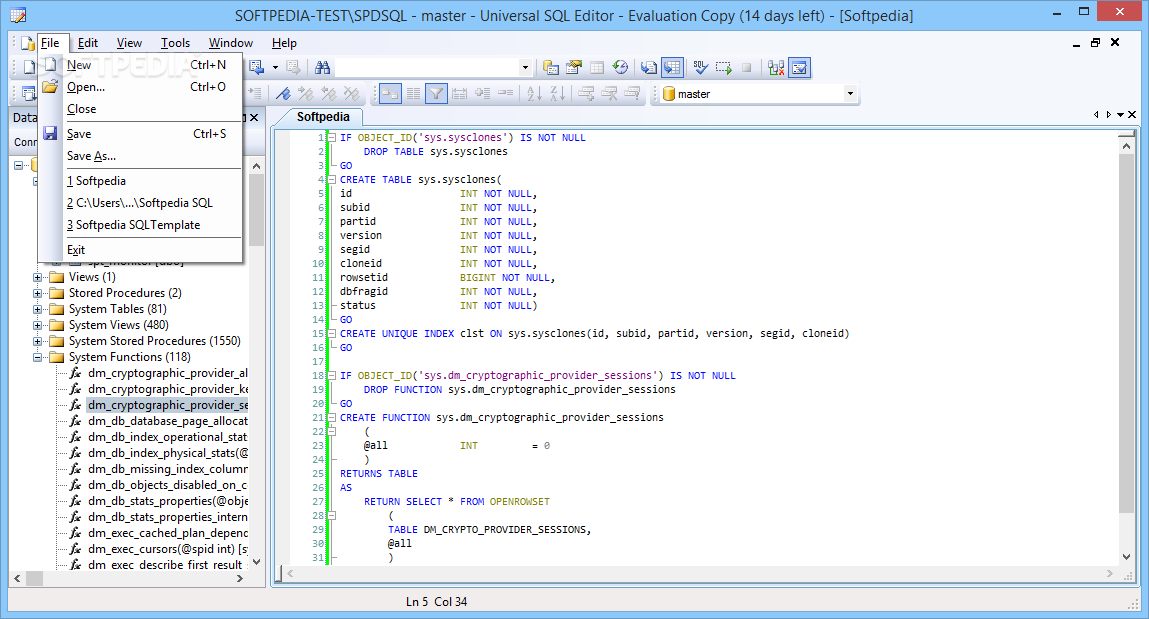
Task: Click the sort descending Z-A icon
Action: [558, 94]
